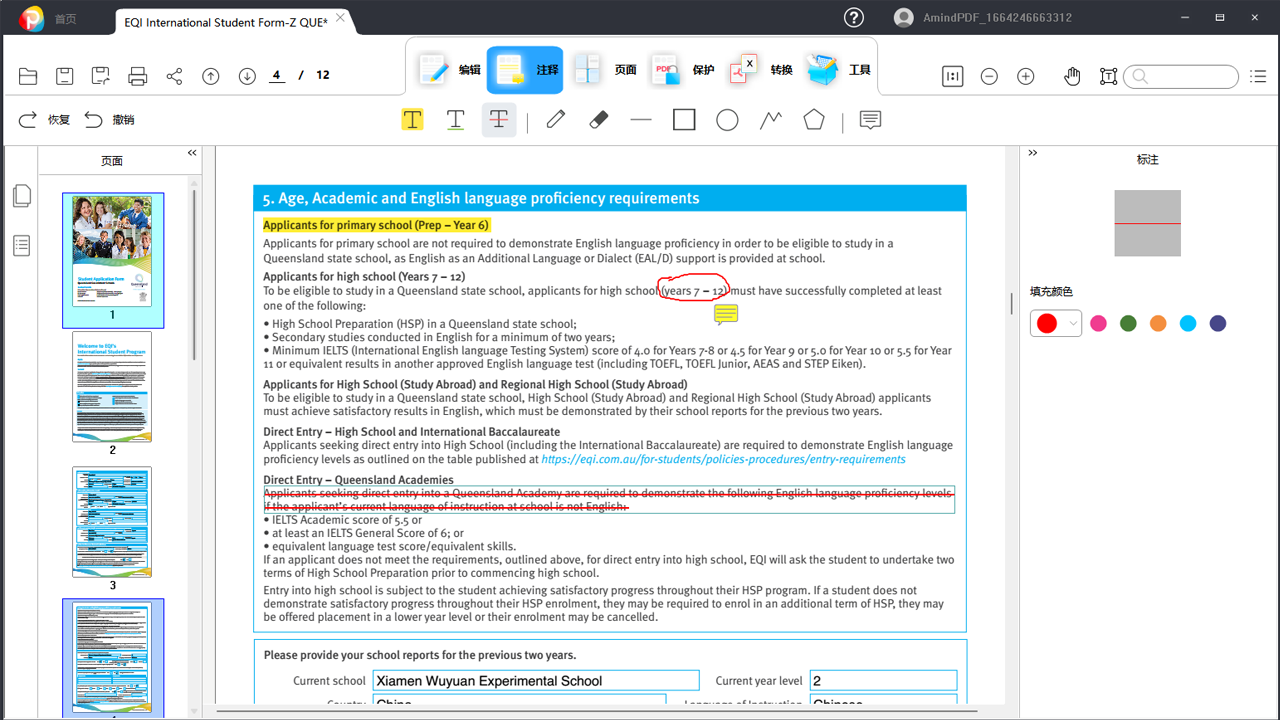Image resolution: width=1280 pixels, height=720 pixels.
Task: Select the yellow highlight text tool
Action: (412, 120)
